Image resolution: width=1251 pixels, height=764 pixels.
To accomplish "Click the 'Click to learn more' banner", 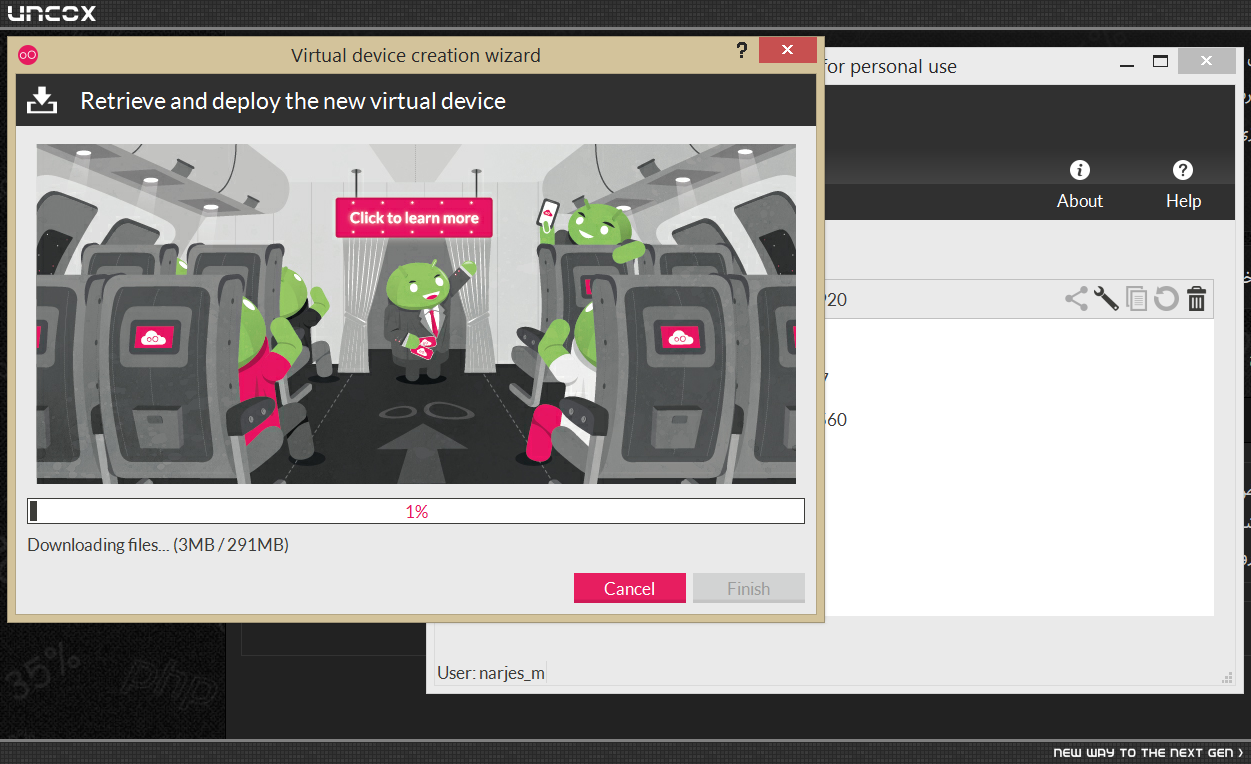I will [x=414, y=217].
